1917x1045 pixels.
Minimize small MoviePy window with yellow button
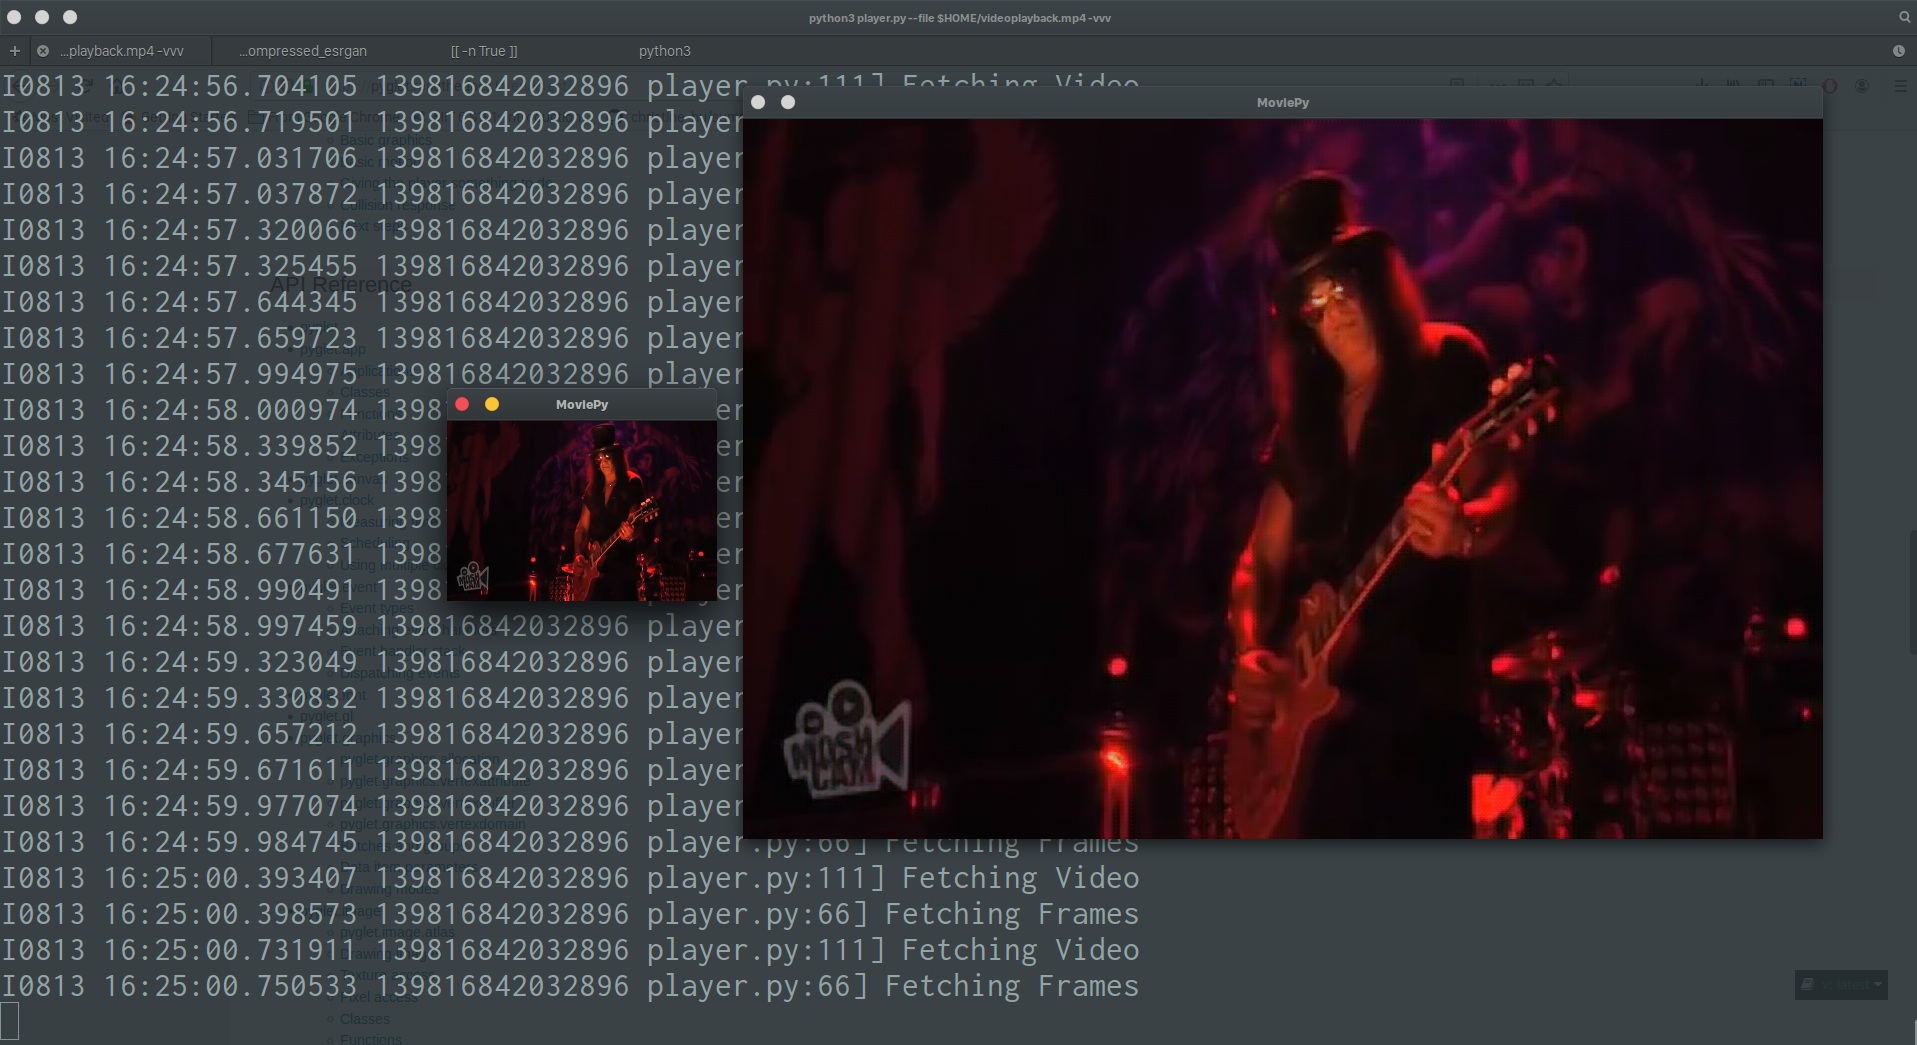click(492, 404)
